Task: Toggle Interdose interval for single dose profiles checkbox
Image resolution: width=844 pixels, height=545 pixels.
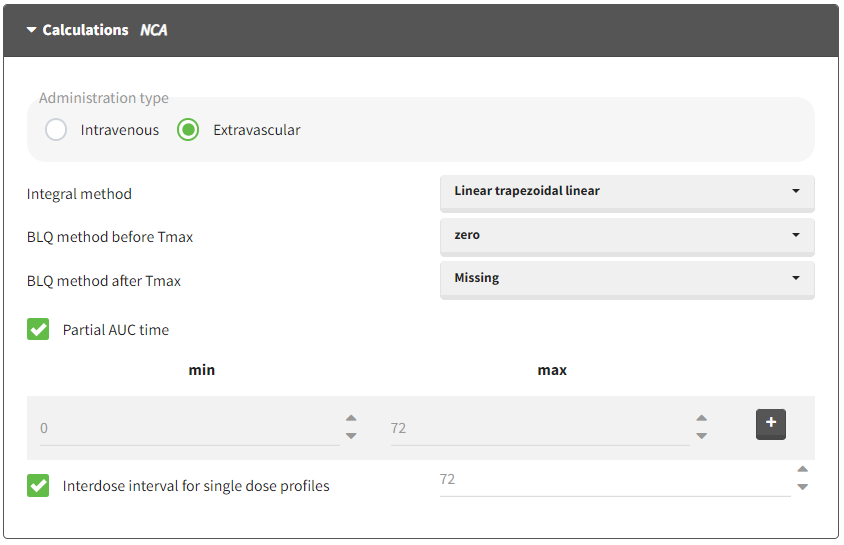Action: [x=38, y=486]
